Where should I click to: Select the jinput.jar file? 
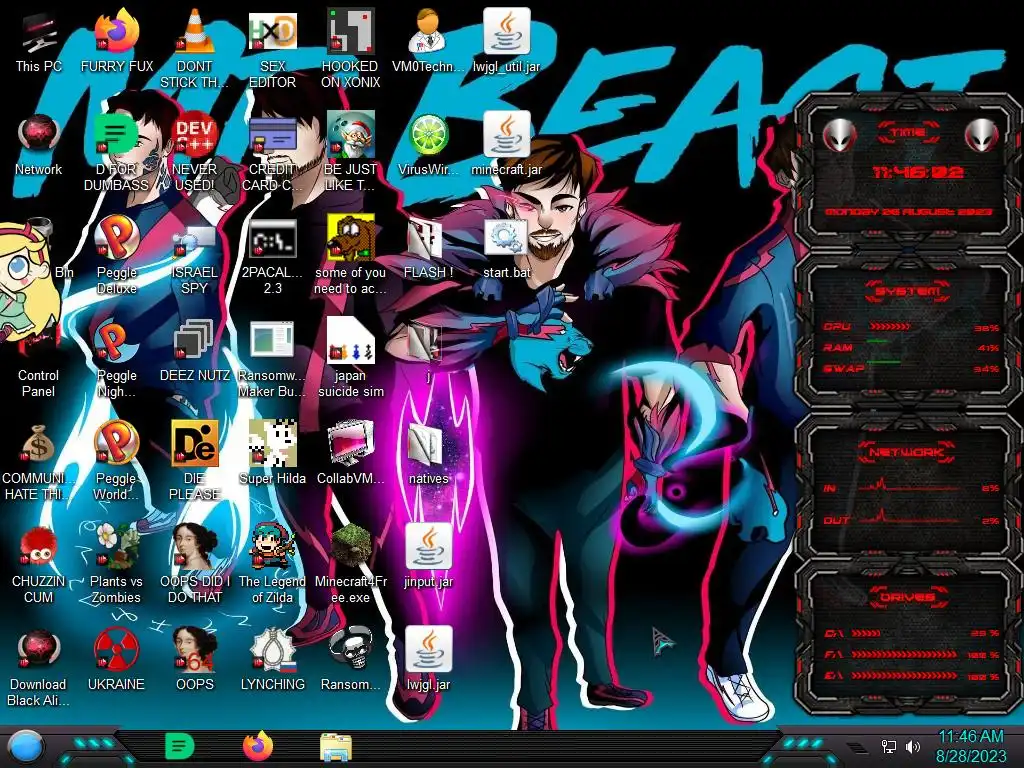pyautogui.click(x=428, y=556)
